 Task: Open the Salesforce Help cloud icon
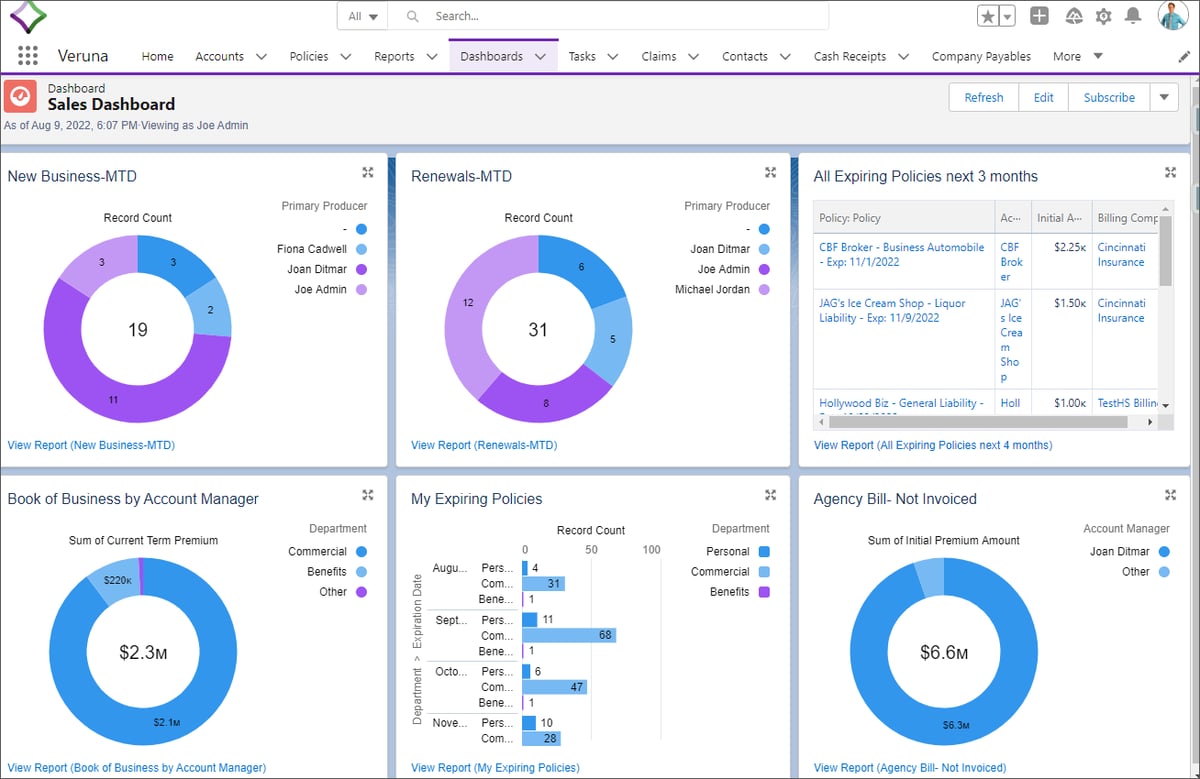point(1074,16)
